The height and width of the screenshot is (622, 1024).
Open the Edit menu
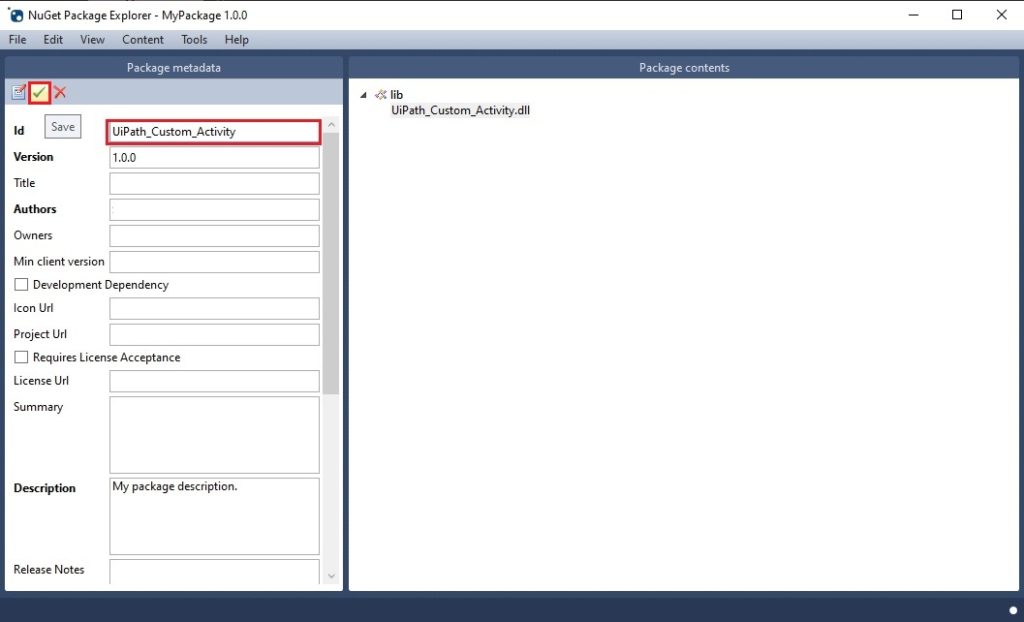53,40
